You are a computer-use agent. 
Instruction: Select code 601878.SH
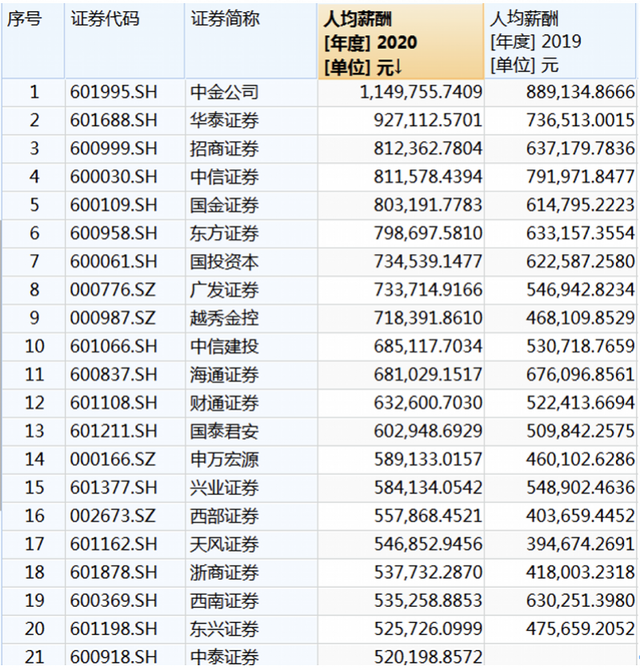pyautogui.click(x=125, y=572)
